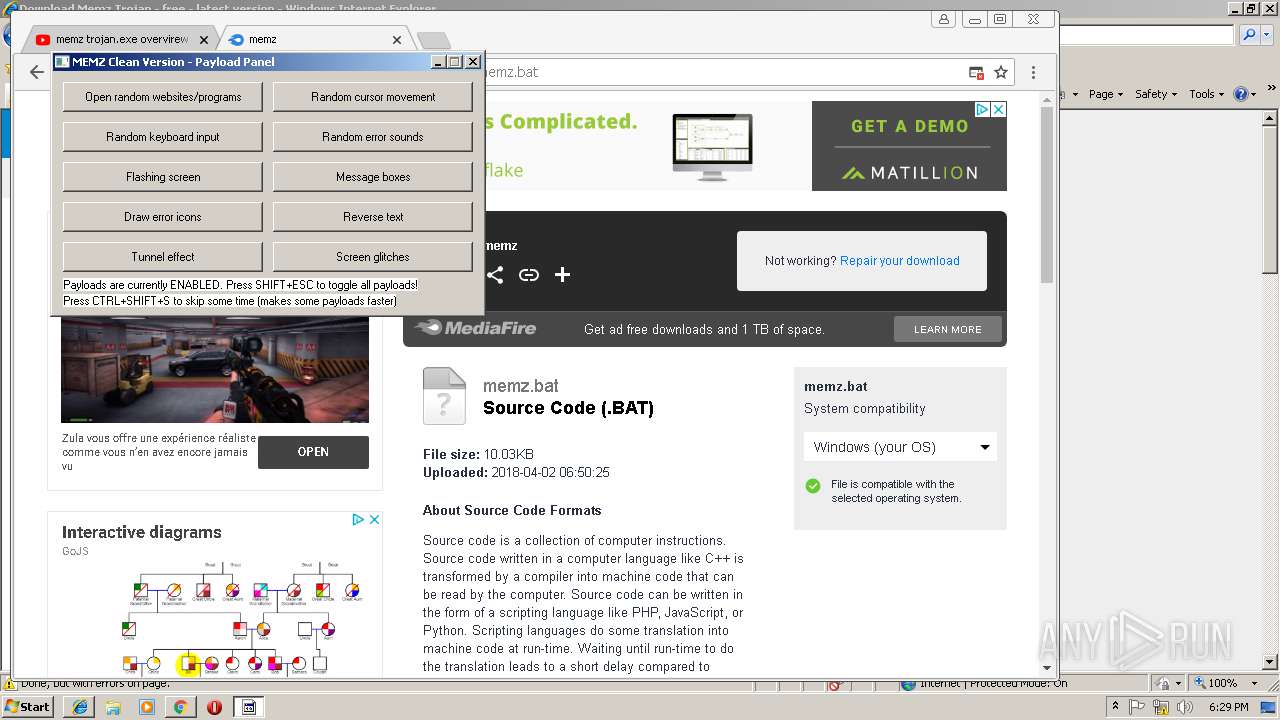Viewport: 1280px width, 720px height.
Task: Click the 6:29 PM system clock
Action: tap(1229, 707)
